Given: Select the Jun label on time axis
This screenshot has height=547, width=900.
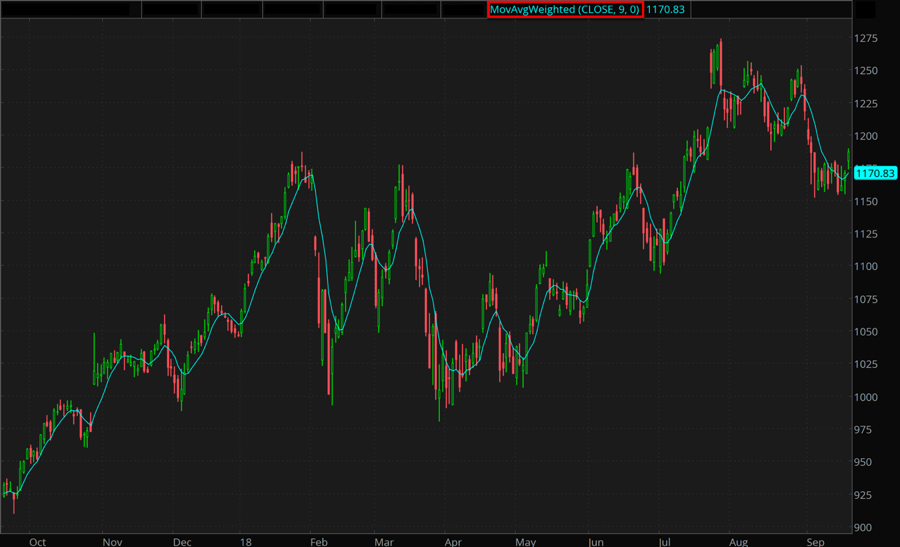Looking at the screenshot, I should [x=595, y=541].
